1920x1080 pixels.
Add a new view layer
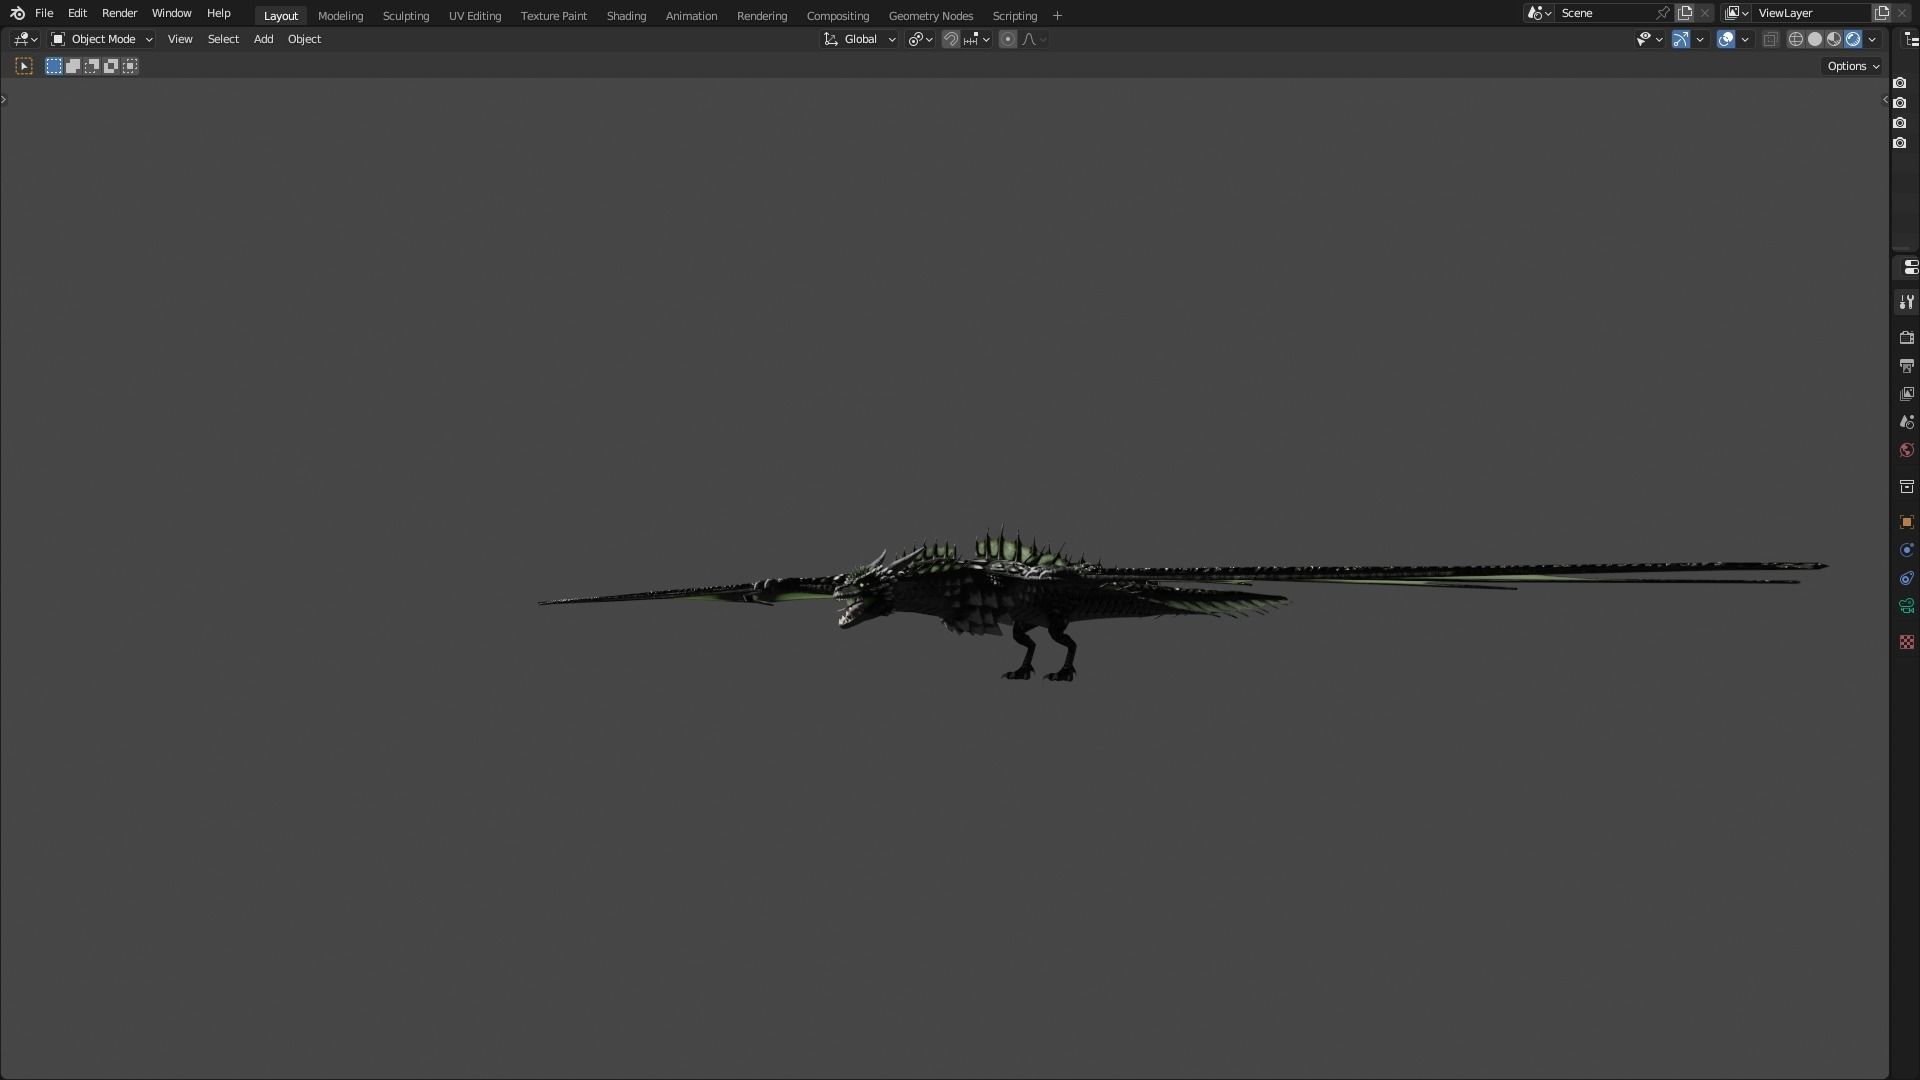point(1882,13)
